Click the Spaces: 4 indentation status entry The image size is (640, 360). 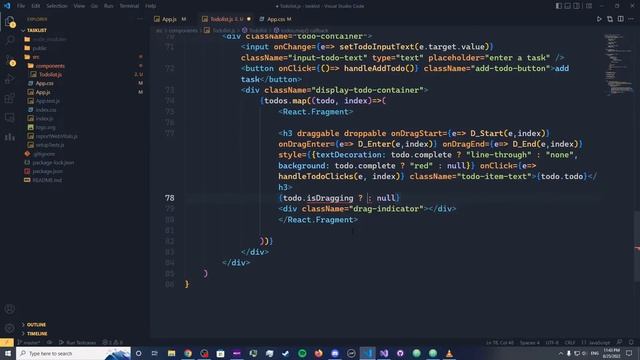click(530, 343)
